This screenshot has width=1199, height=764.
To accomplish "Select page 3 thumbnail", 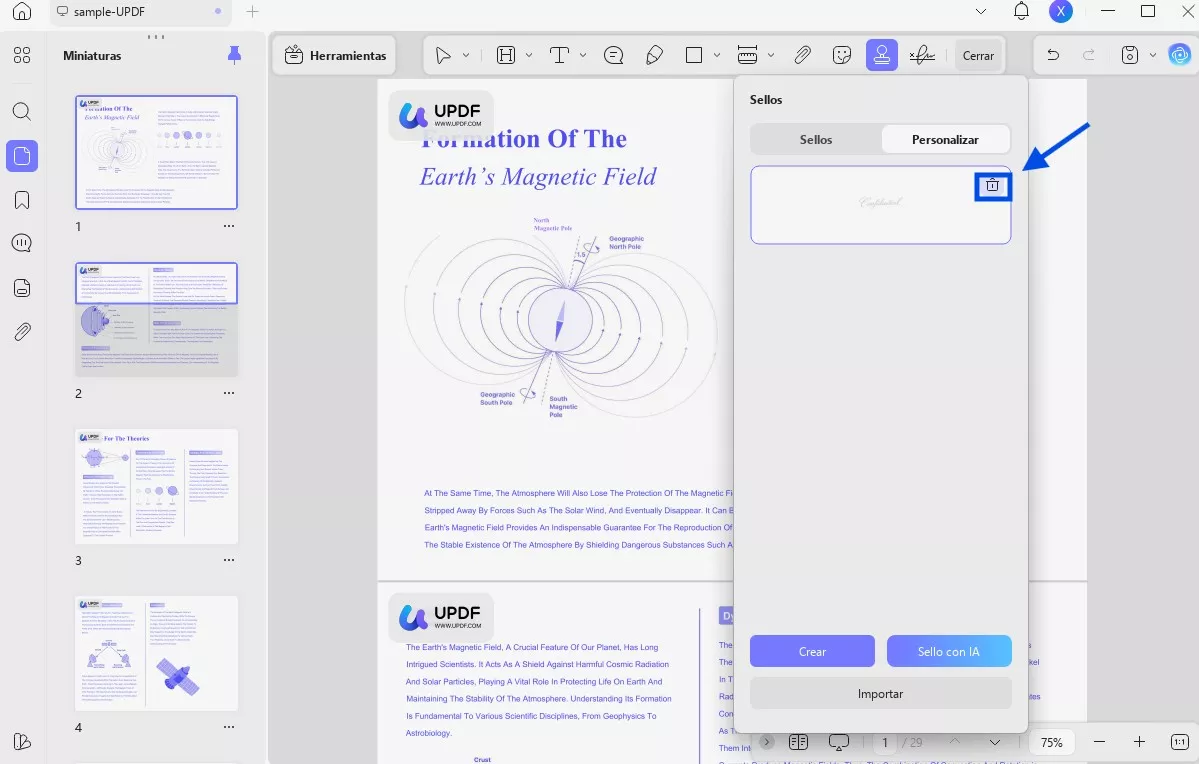I will 157,486.
